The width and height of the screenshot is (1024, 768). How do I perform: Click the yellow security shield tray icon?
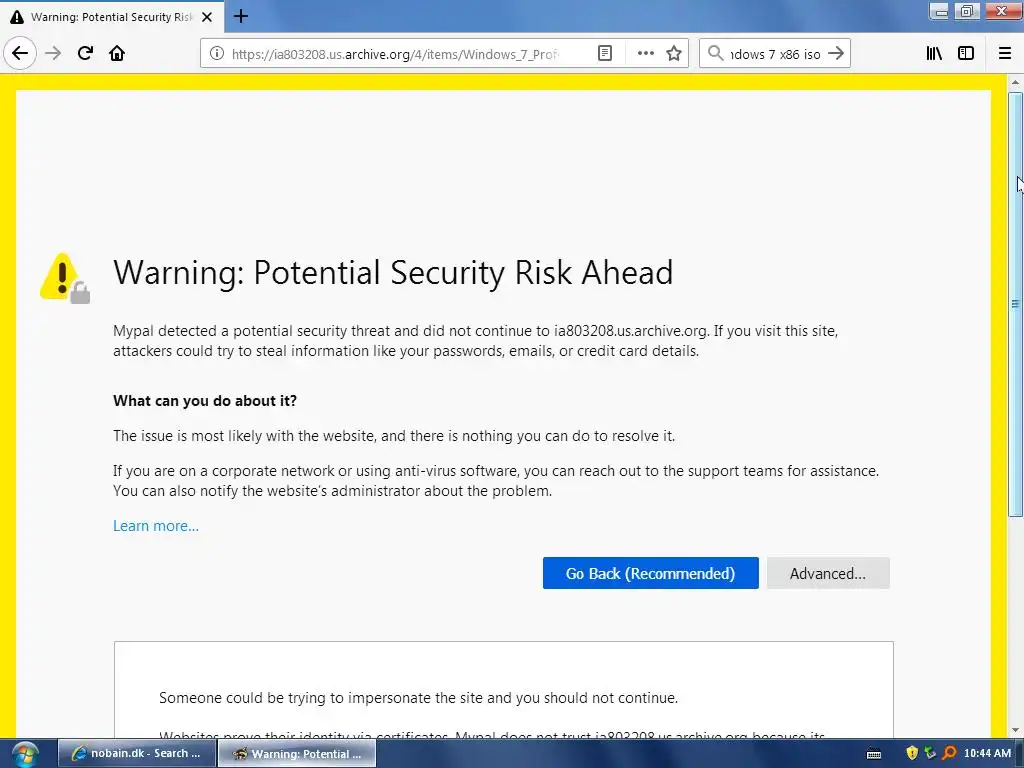coord(912,753)
